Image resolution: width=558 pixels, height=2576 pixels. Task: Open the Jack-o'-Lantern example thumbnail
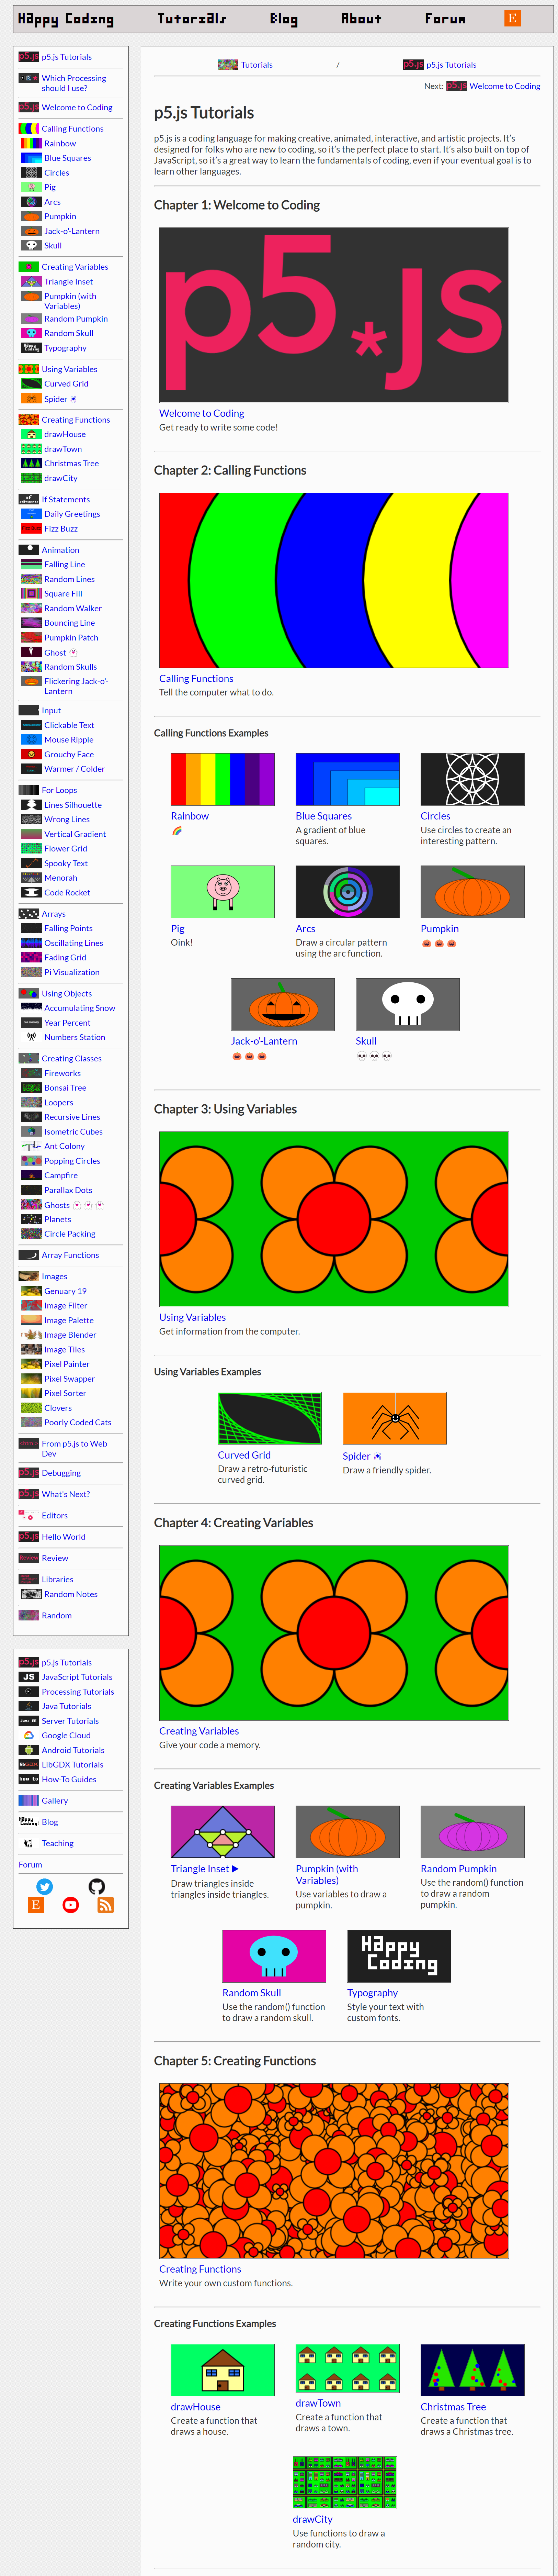pos(283,1004)
